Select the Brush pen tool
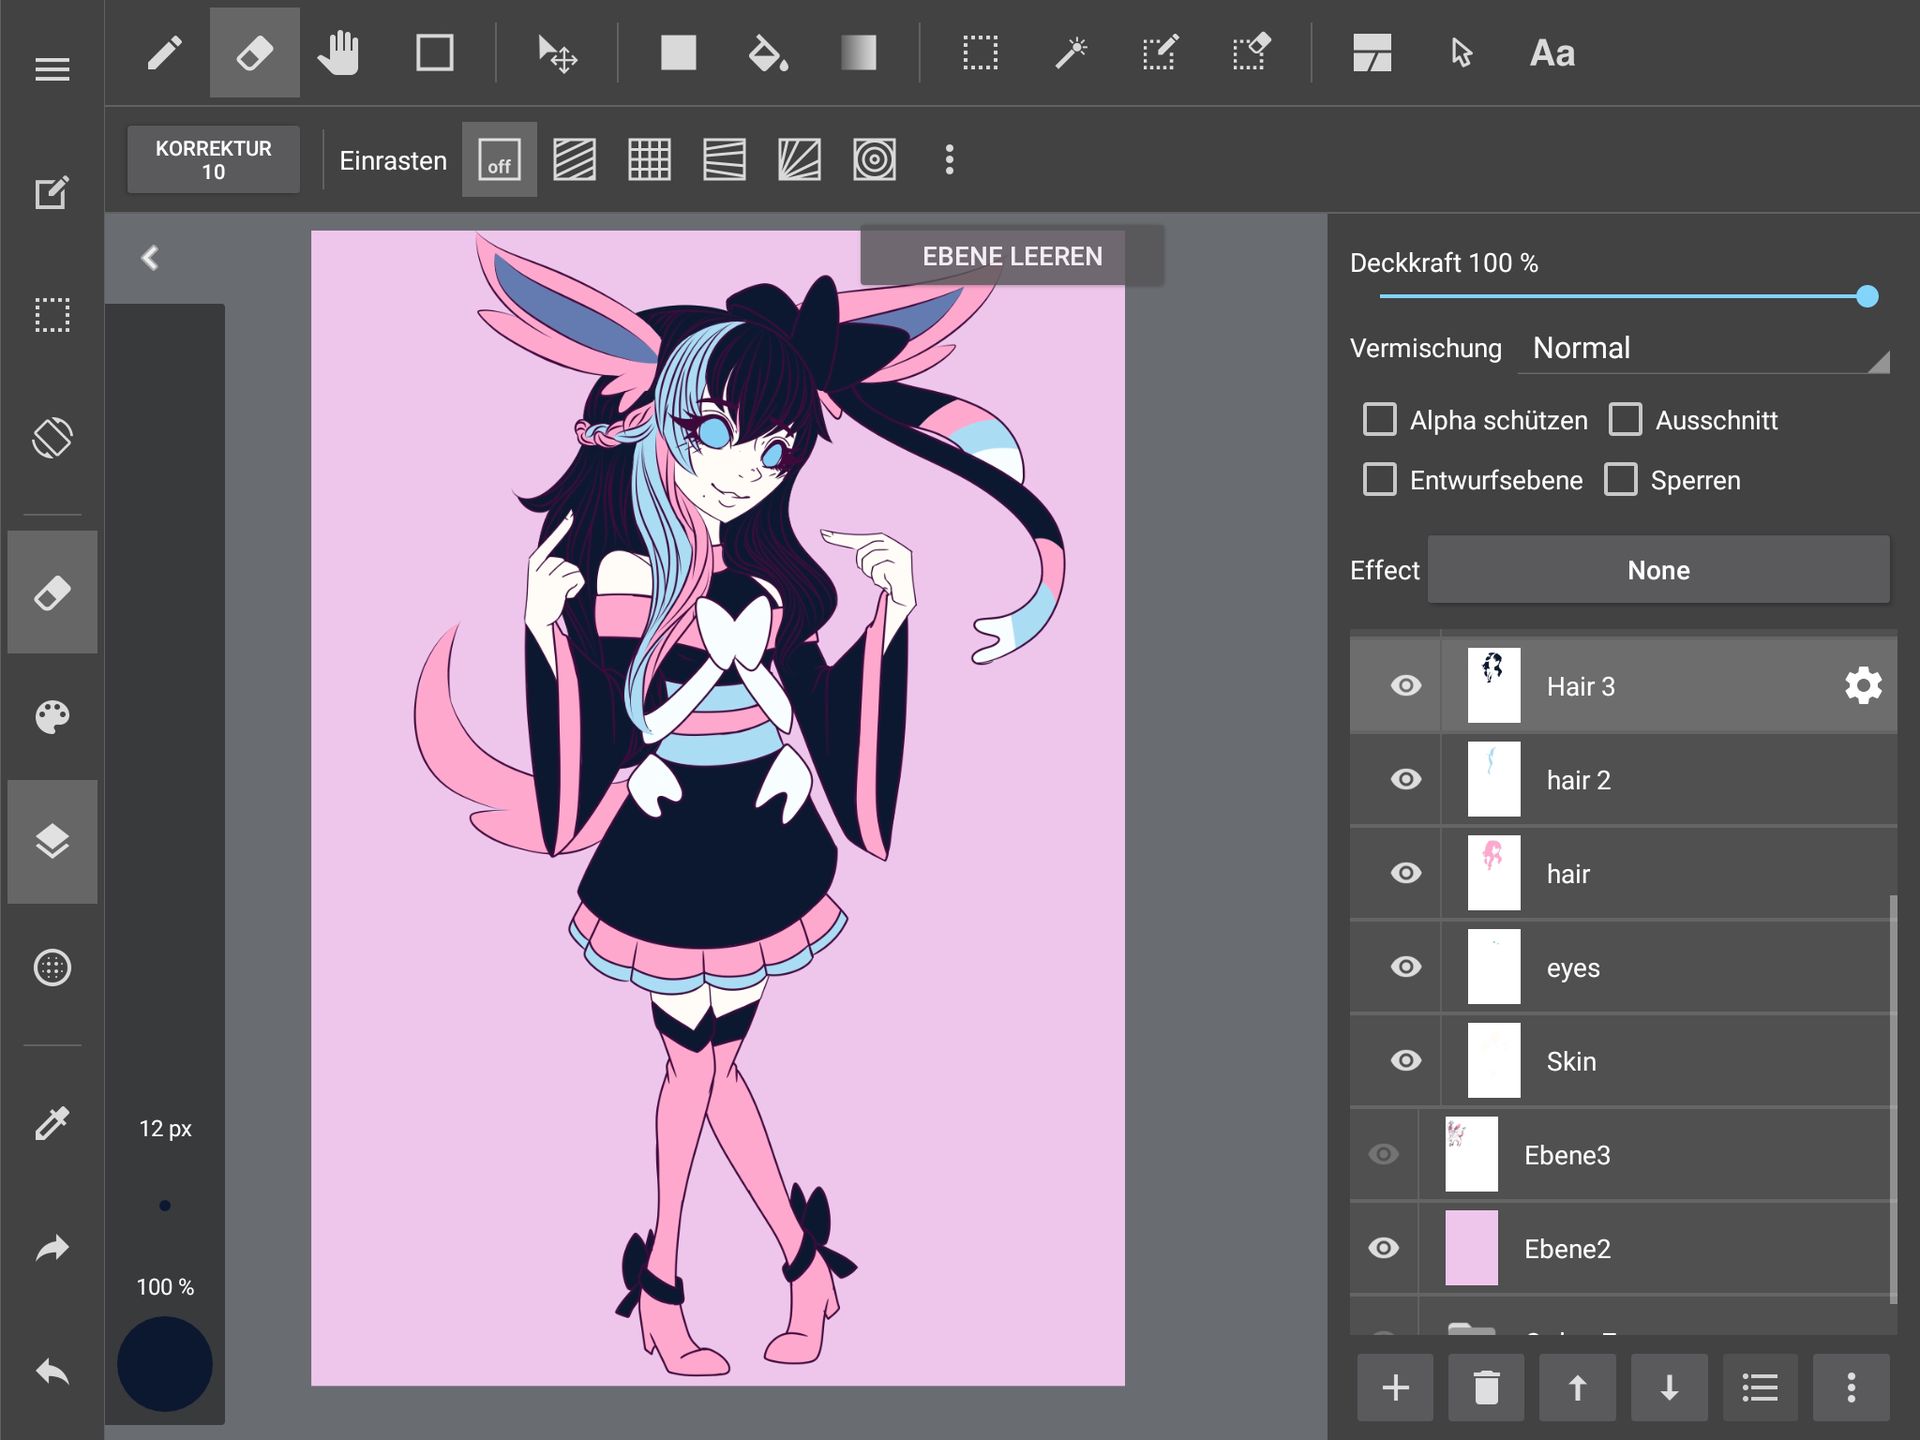 click(x=164, y=53)
